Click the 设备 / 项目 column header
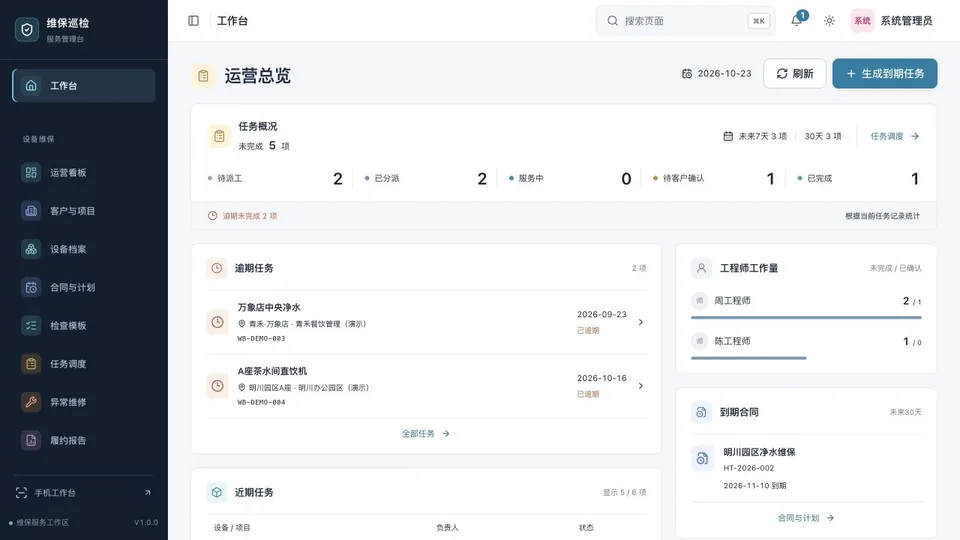The image size is (960, 540). click(x=232, y=528)
